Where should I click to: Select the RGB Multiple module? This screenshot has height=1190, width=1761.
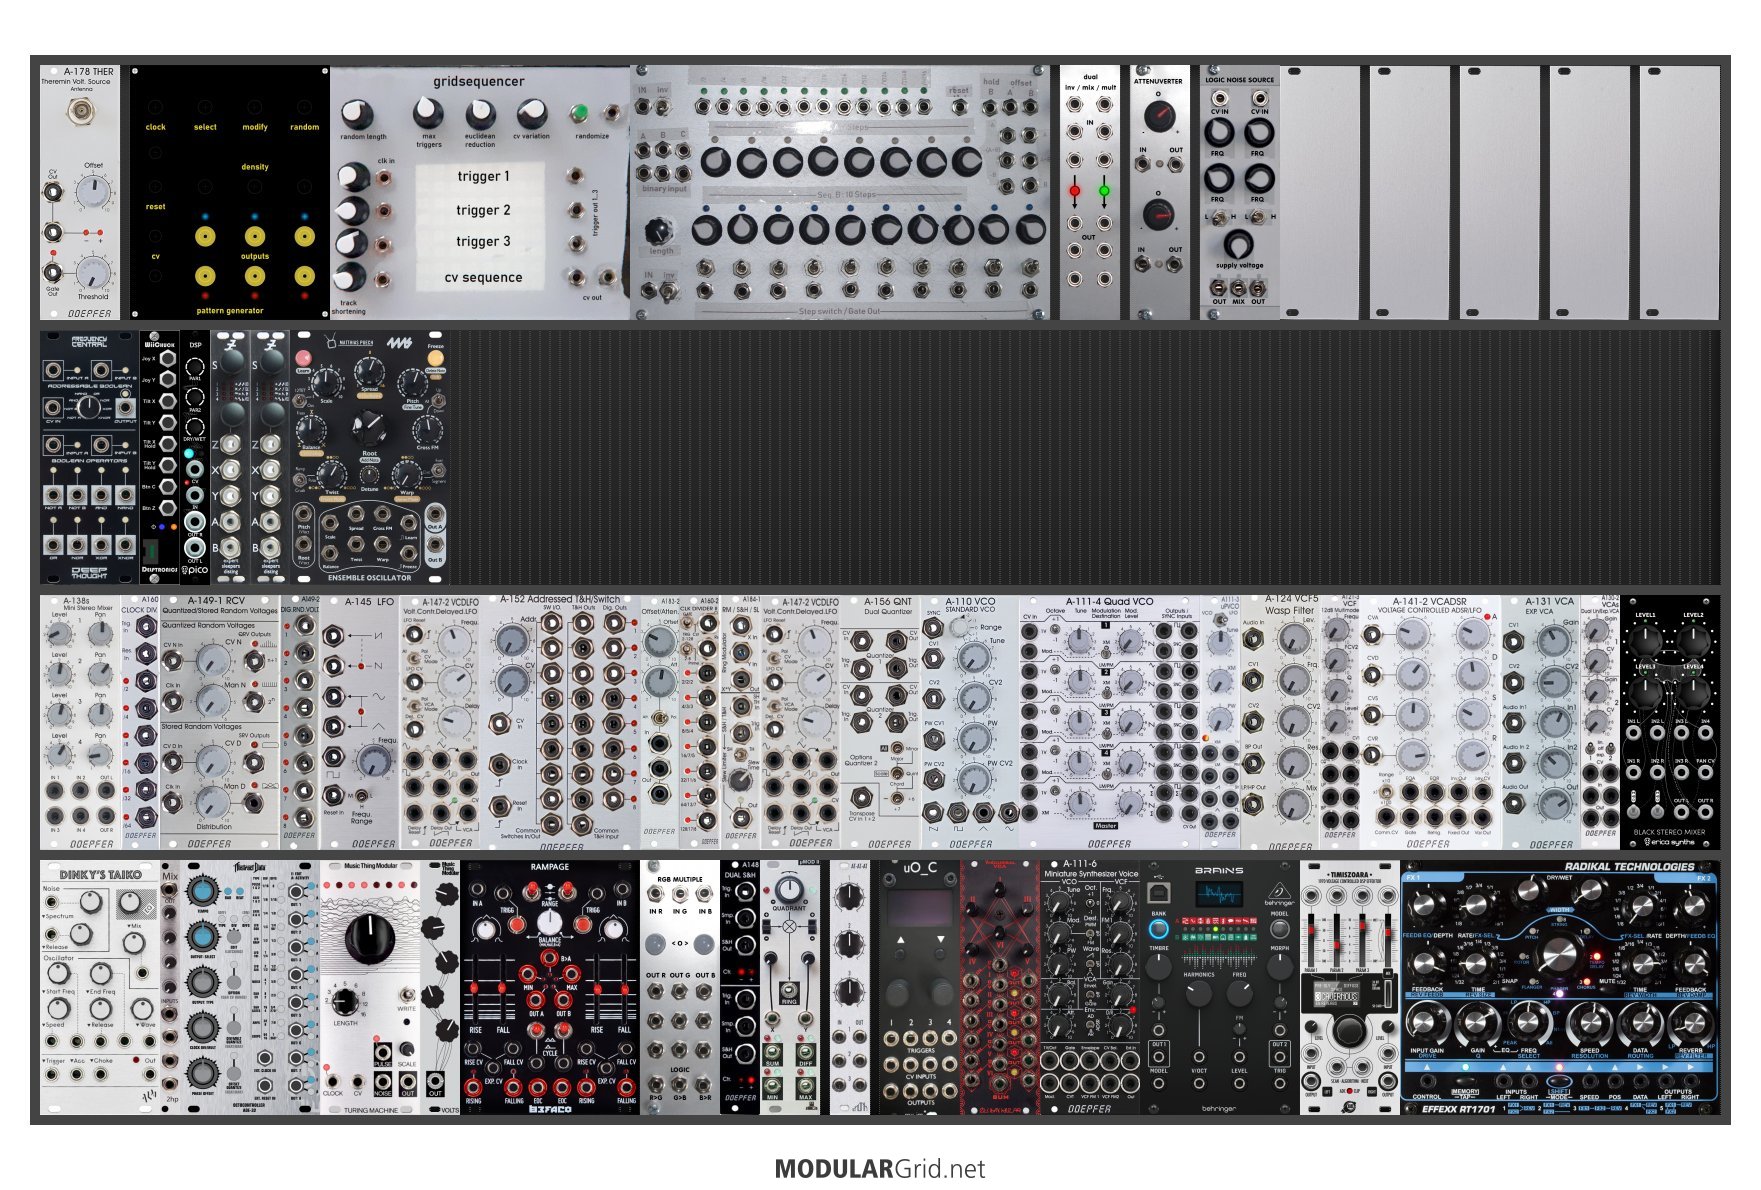(x=680, y=988)
